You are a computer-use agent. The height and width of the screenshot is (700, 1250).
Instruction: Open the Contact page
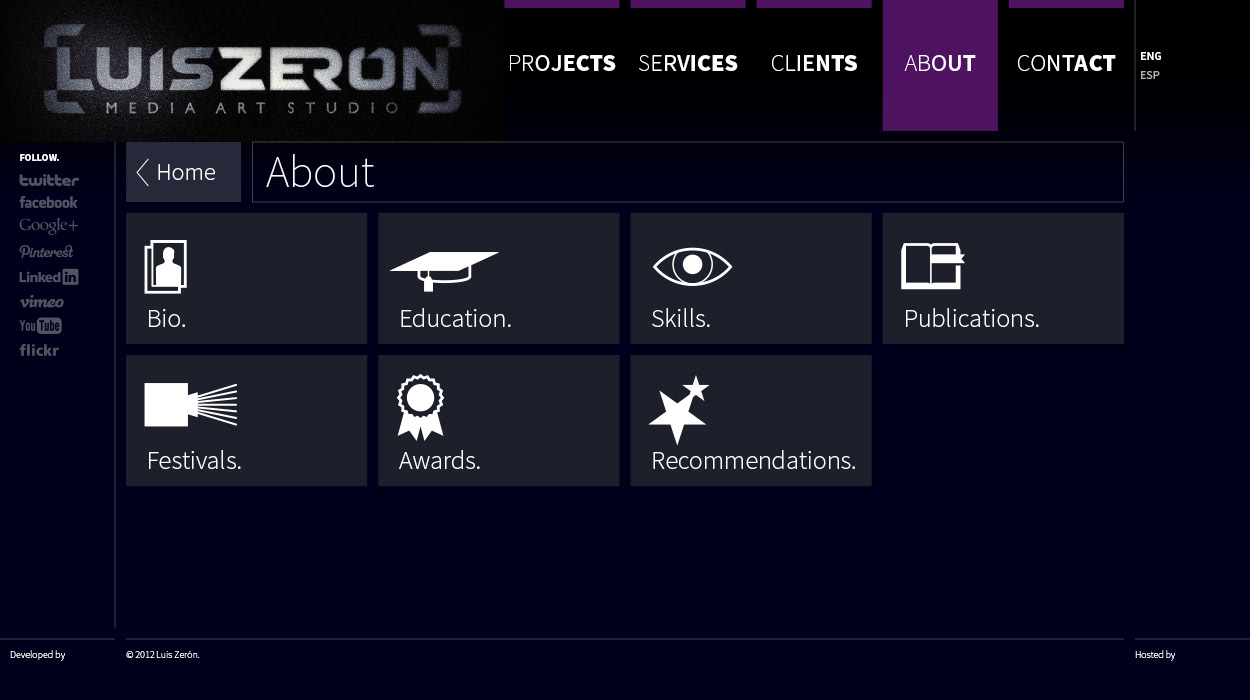(x=1066, y=63)
